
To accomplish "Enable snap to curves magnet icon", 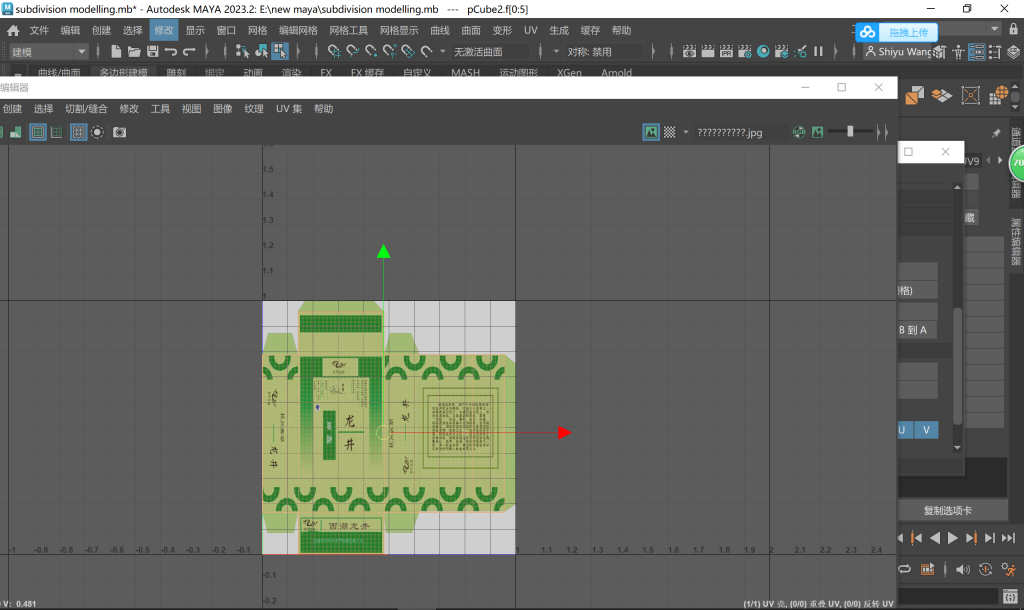I will point(353,52).
